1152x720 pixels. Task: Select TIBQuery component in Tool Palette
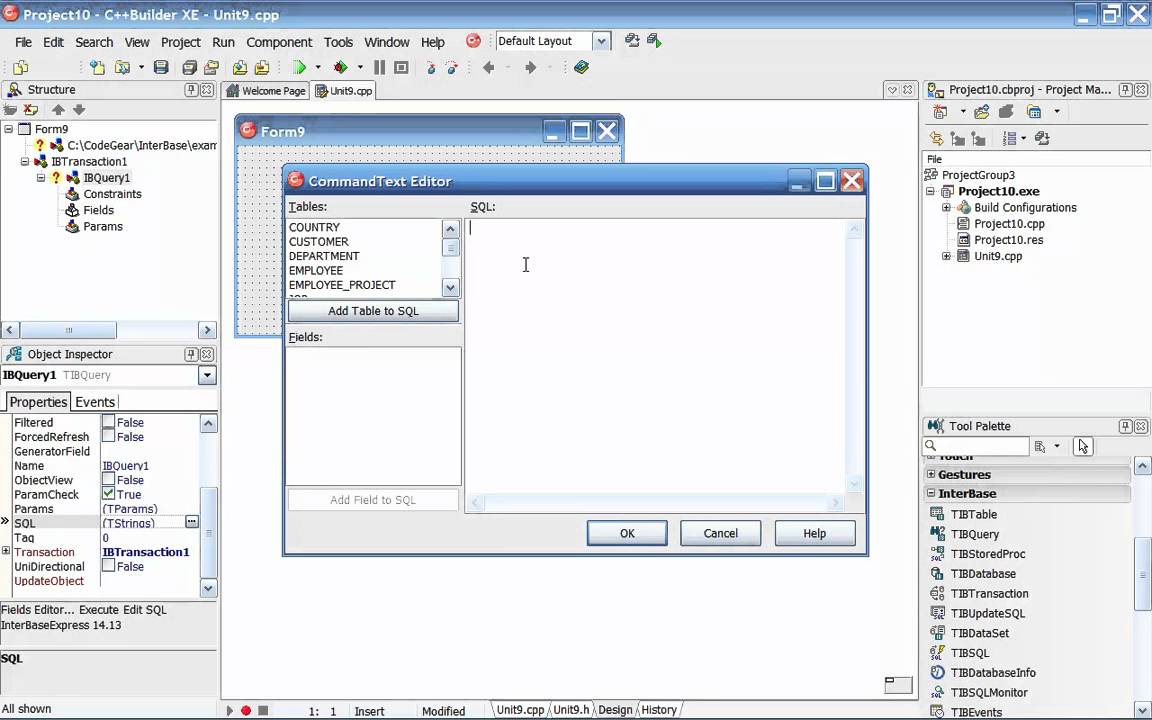974,534
